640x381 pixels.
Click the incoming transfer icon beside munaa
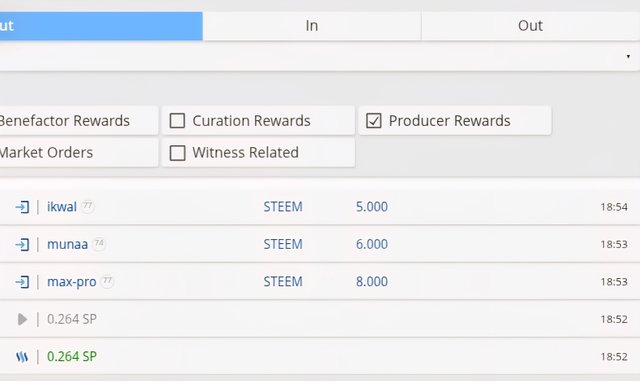22,245
